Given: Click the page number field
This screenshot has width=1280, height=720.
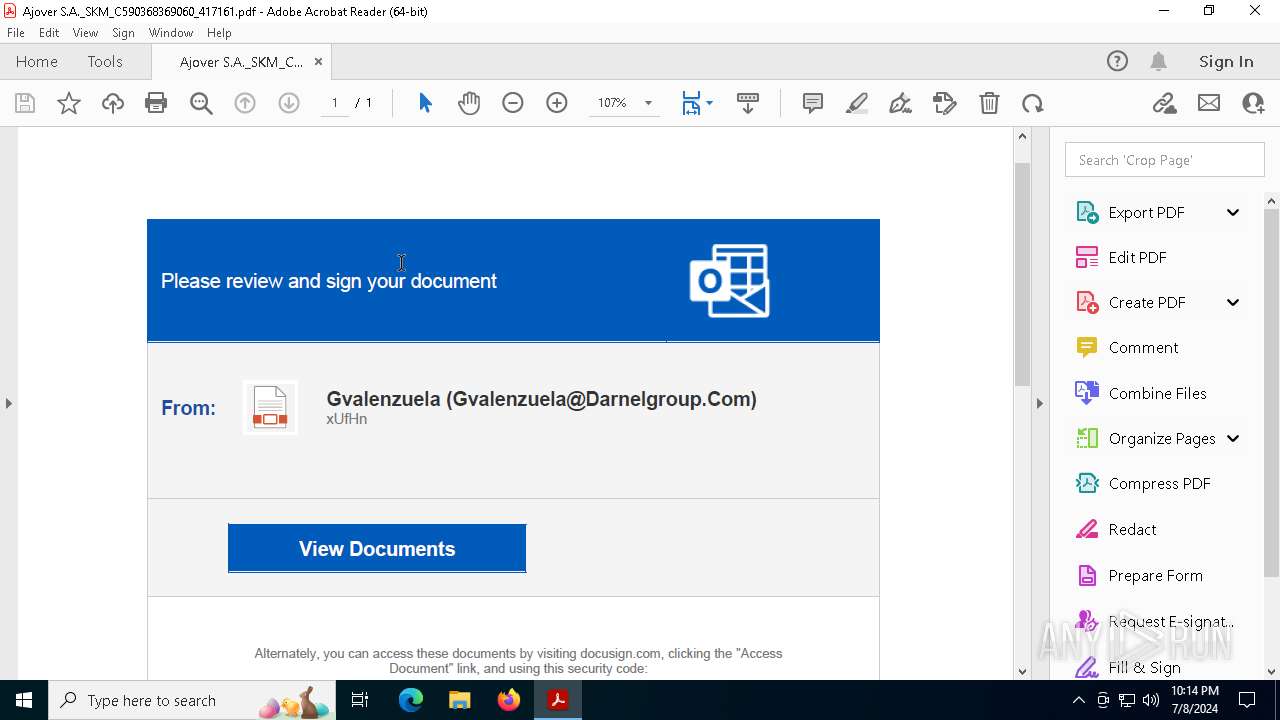Looking at the screenshot, I should pyautogui.click(x=335, y=103).
